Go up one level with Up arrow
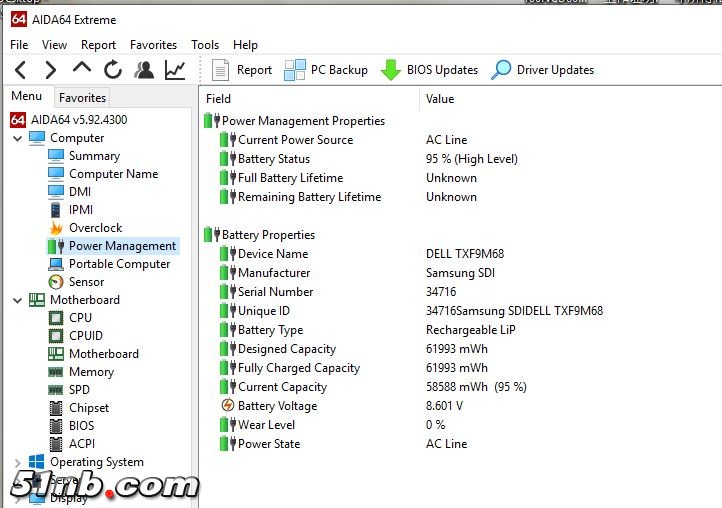 pyautogui.click(x=82, y=69)
